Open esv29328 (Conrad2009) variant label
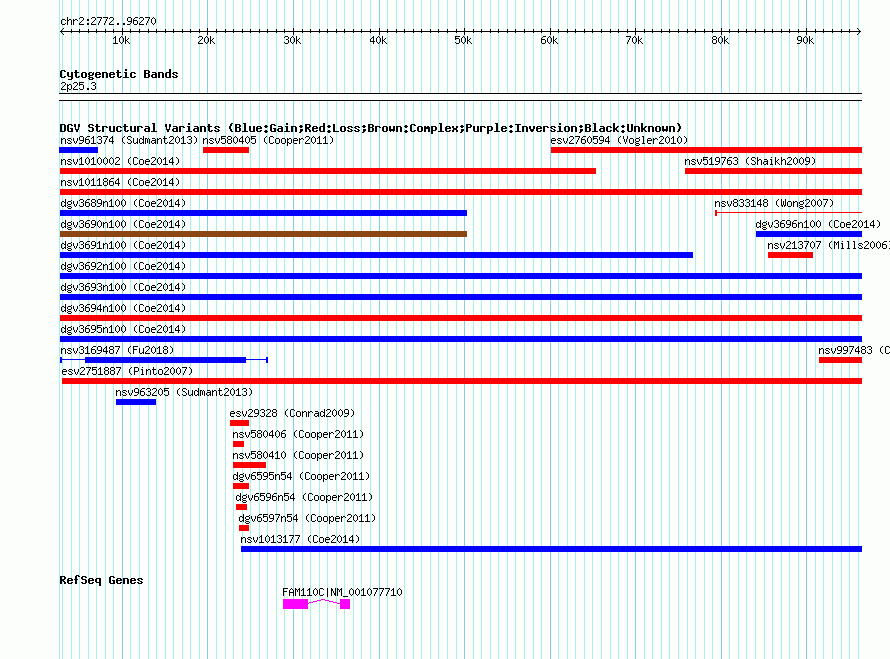Image resolution: width=890 pixels, height=659 pixels. point(292,413)
